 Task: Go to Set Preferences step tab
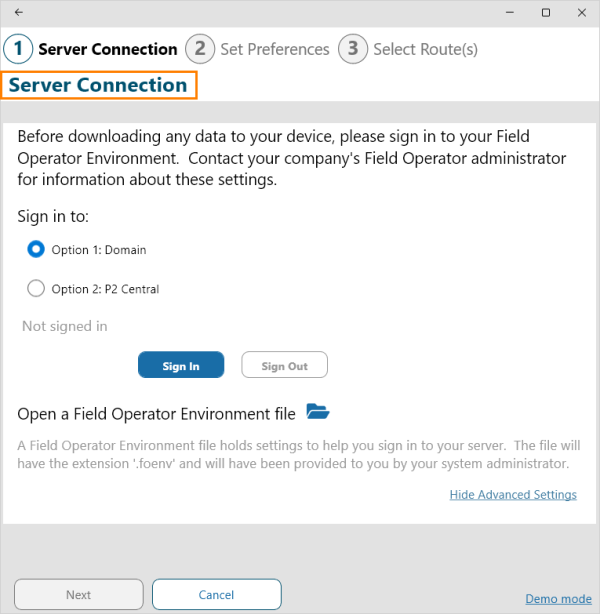274,49
